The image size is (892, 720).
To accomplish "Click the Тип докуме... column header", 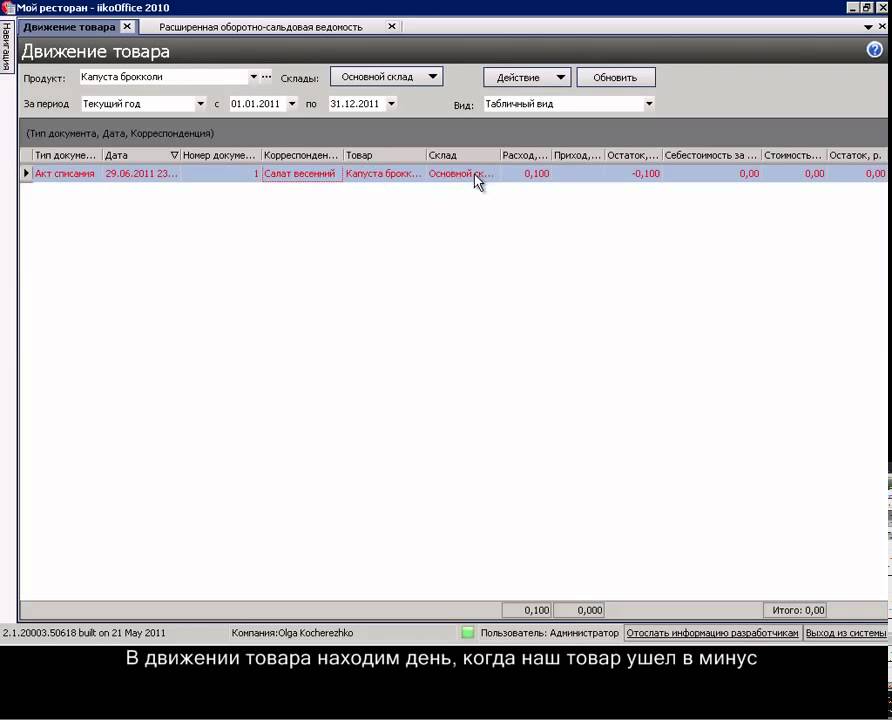I will coord(67,155).
